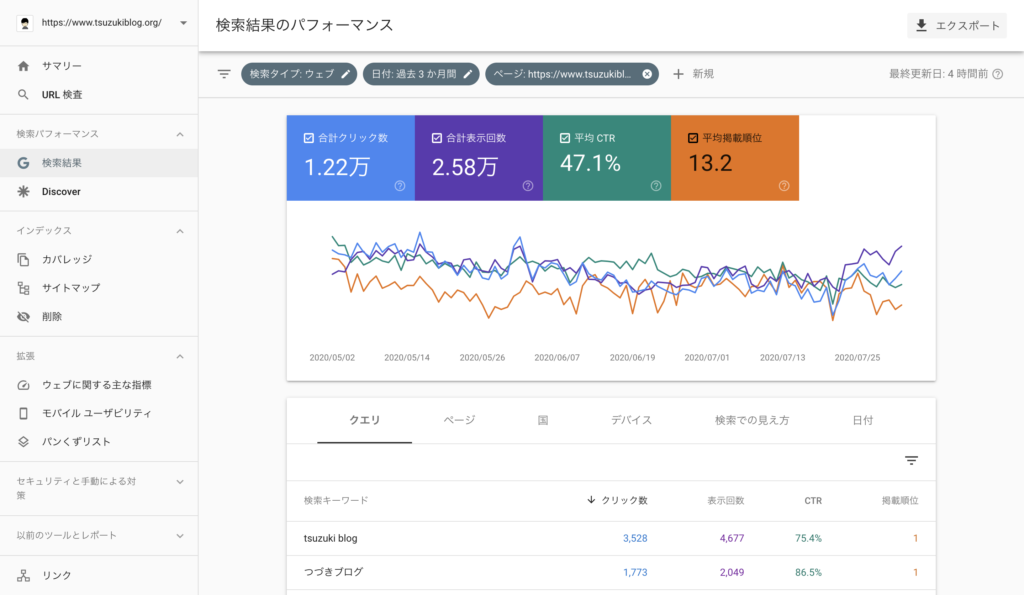Toggle the 平均掲載順位 checkbox
1024x595 pixels.
coord(693,138)
